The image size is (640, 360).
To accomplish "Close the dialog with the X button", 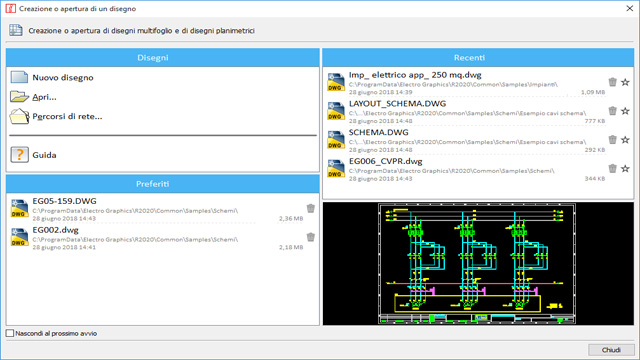I will tap(629, 8).
